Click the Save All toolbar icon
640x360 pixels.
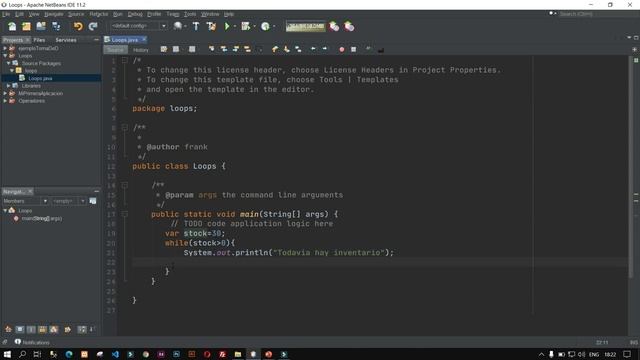tap(56, 27)
